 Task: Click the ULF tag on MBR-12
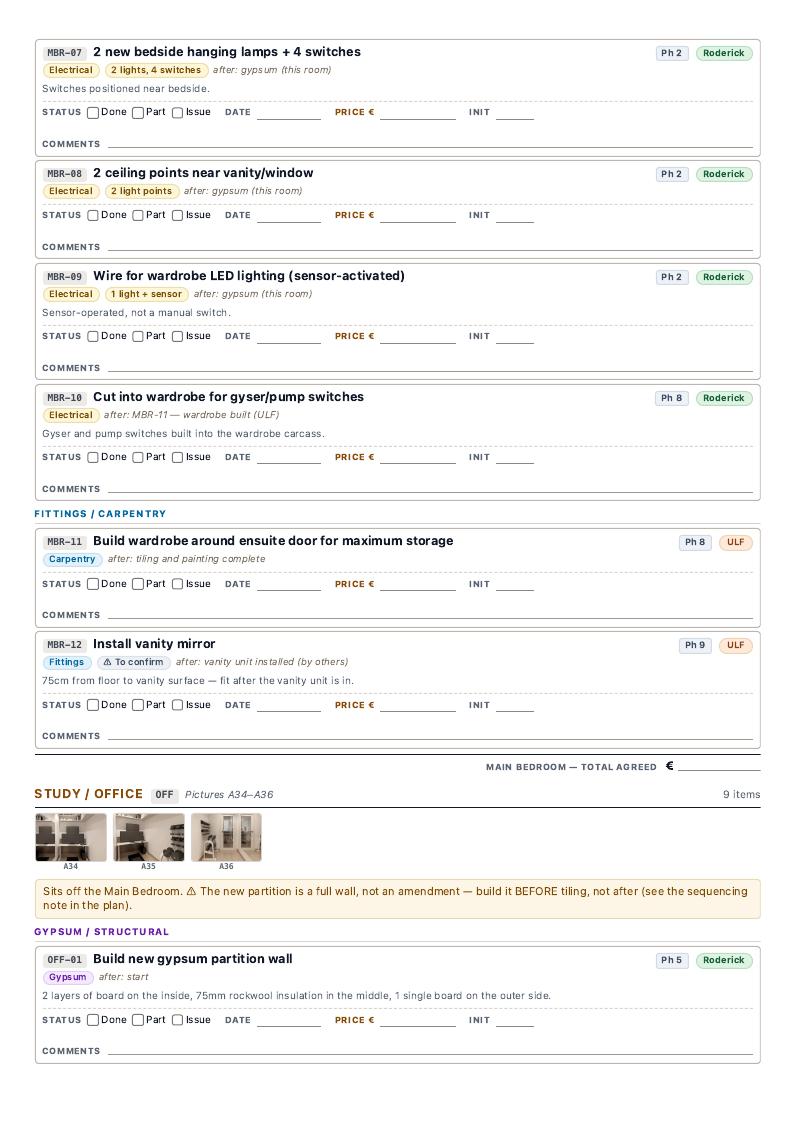coord(736,645)
